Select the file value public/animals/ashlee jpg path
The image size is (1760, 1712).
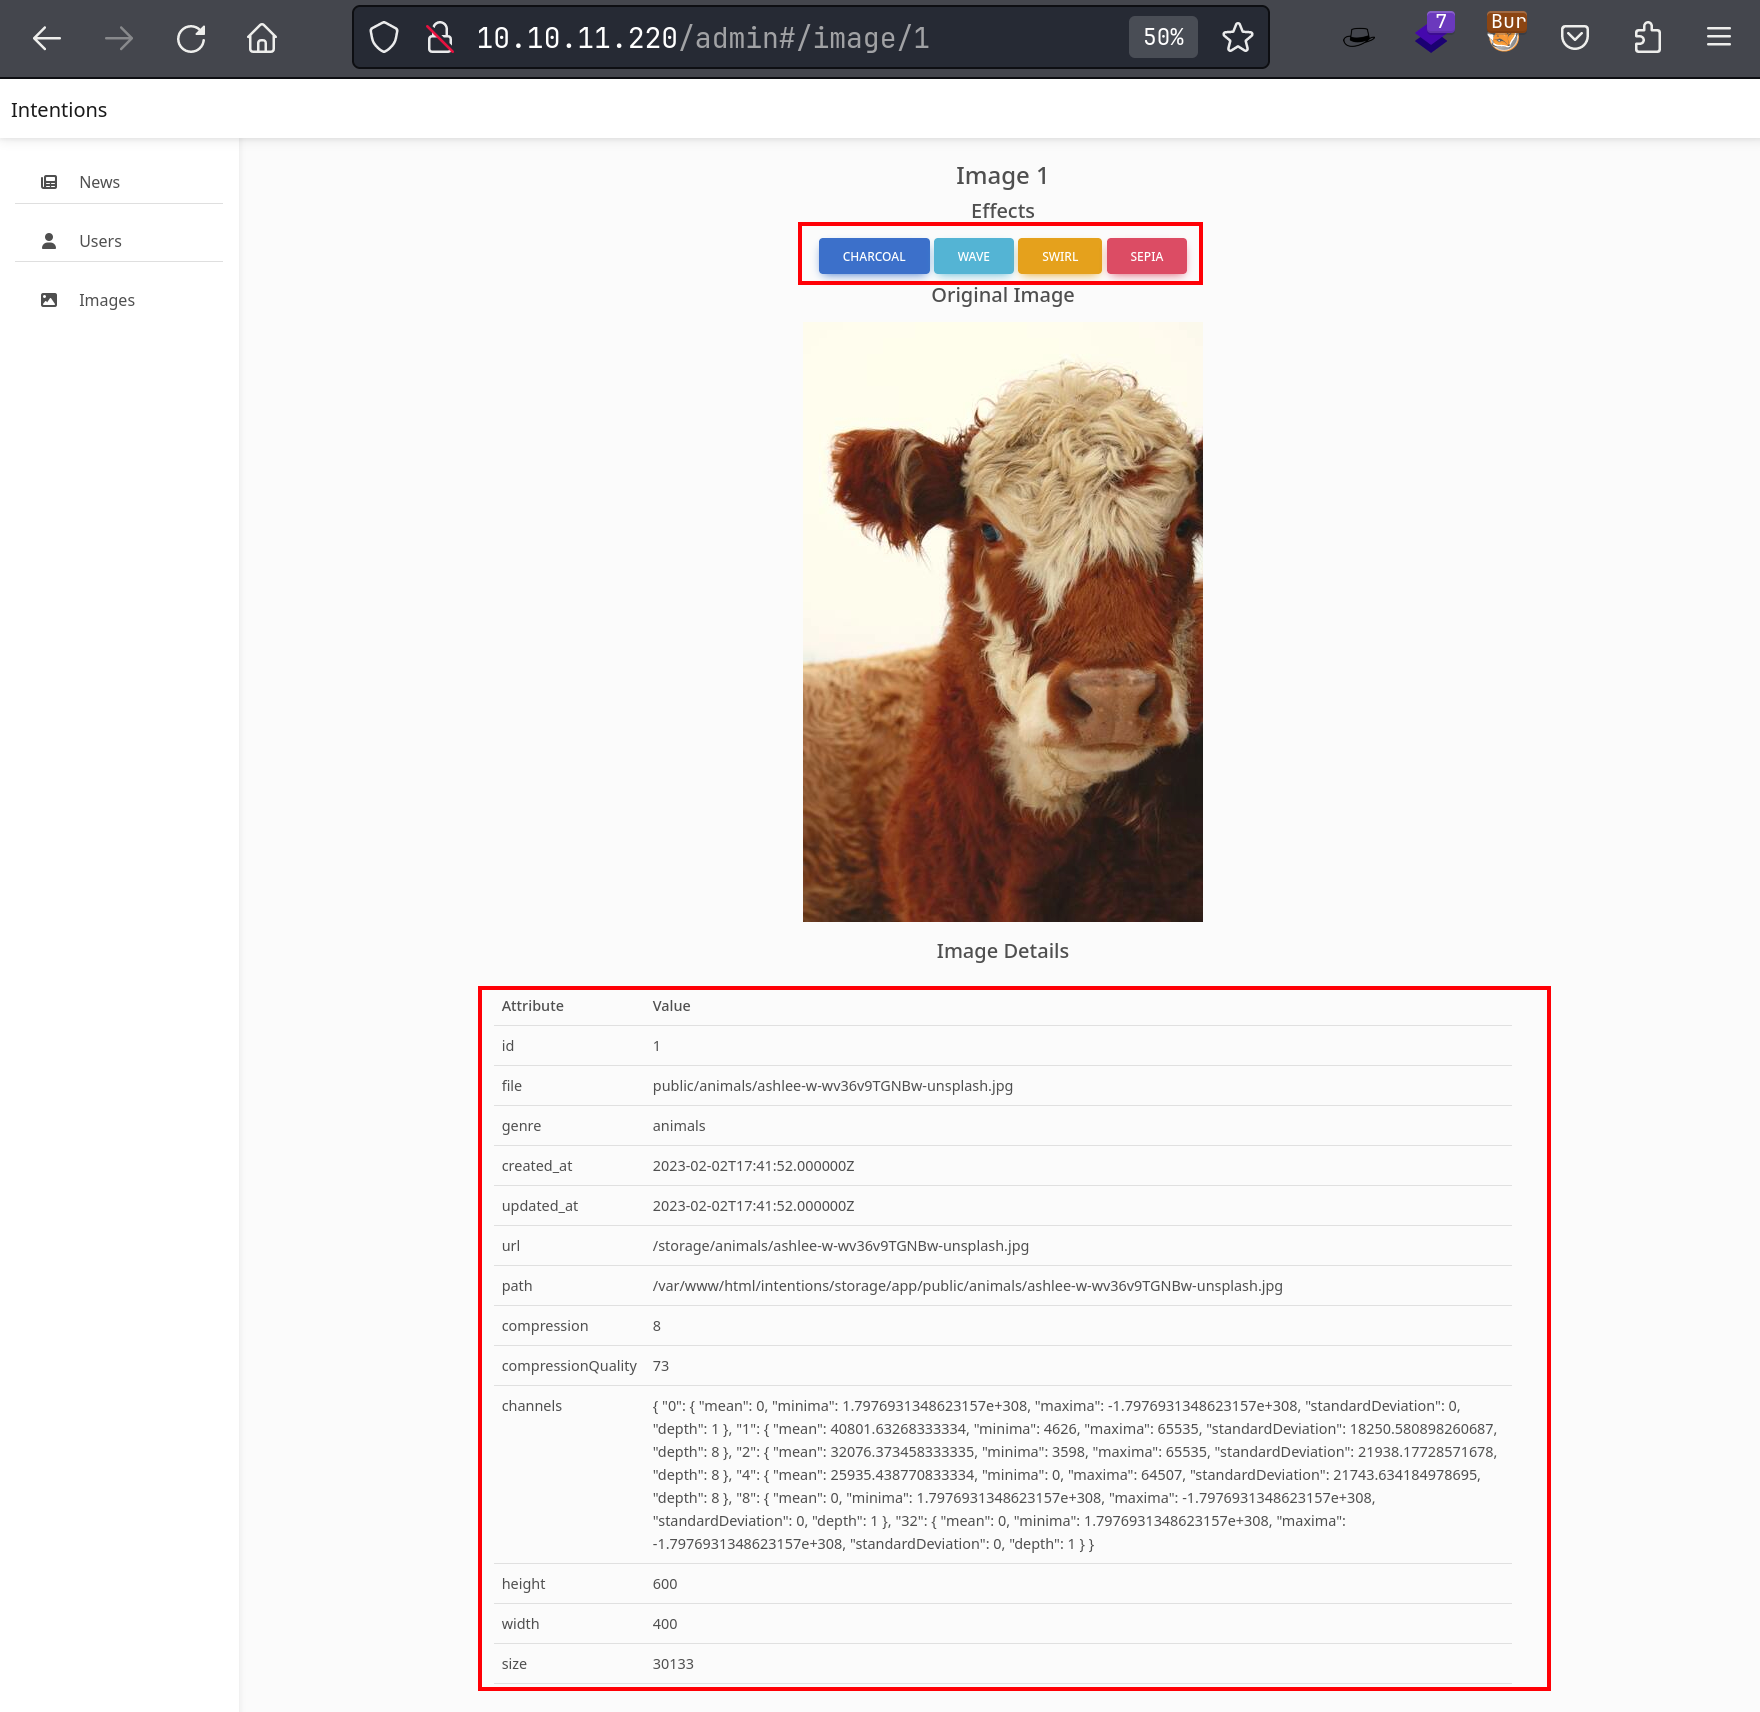point(833,1086)
